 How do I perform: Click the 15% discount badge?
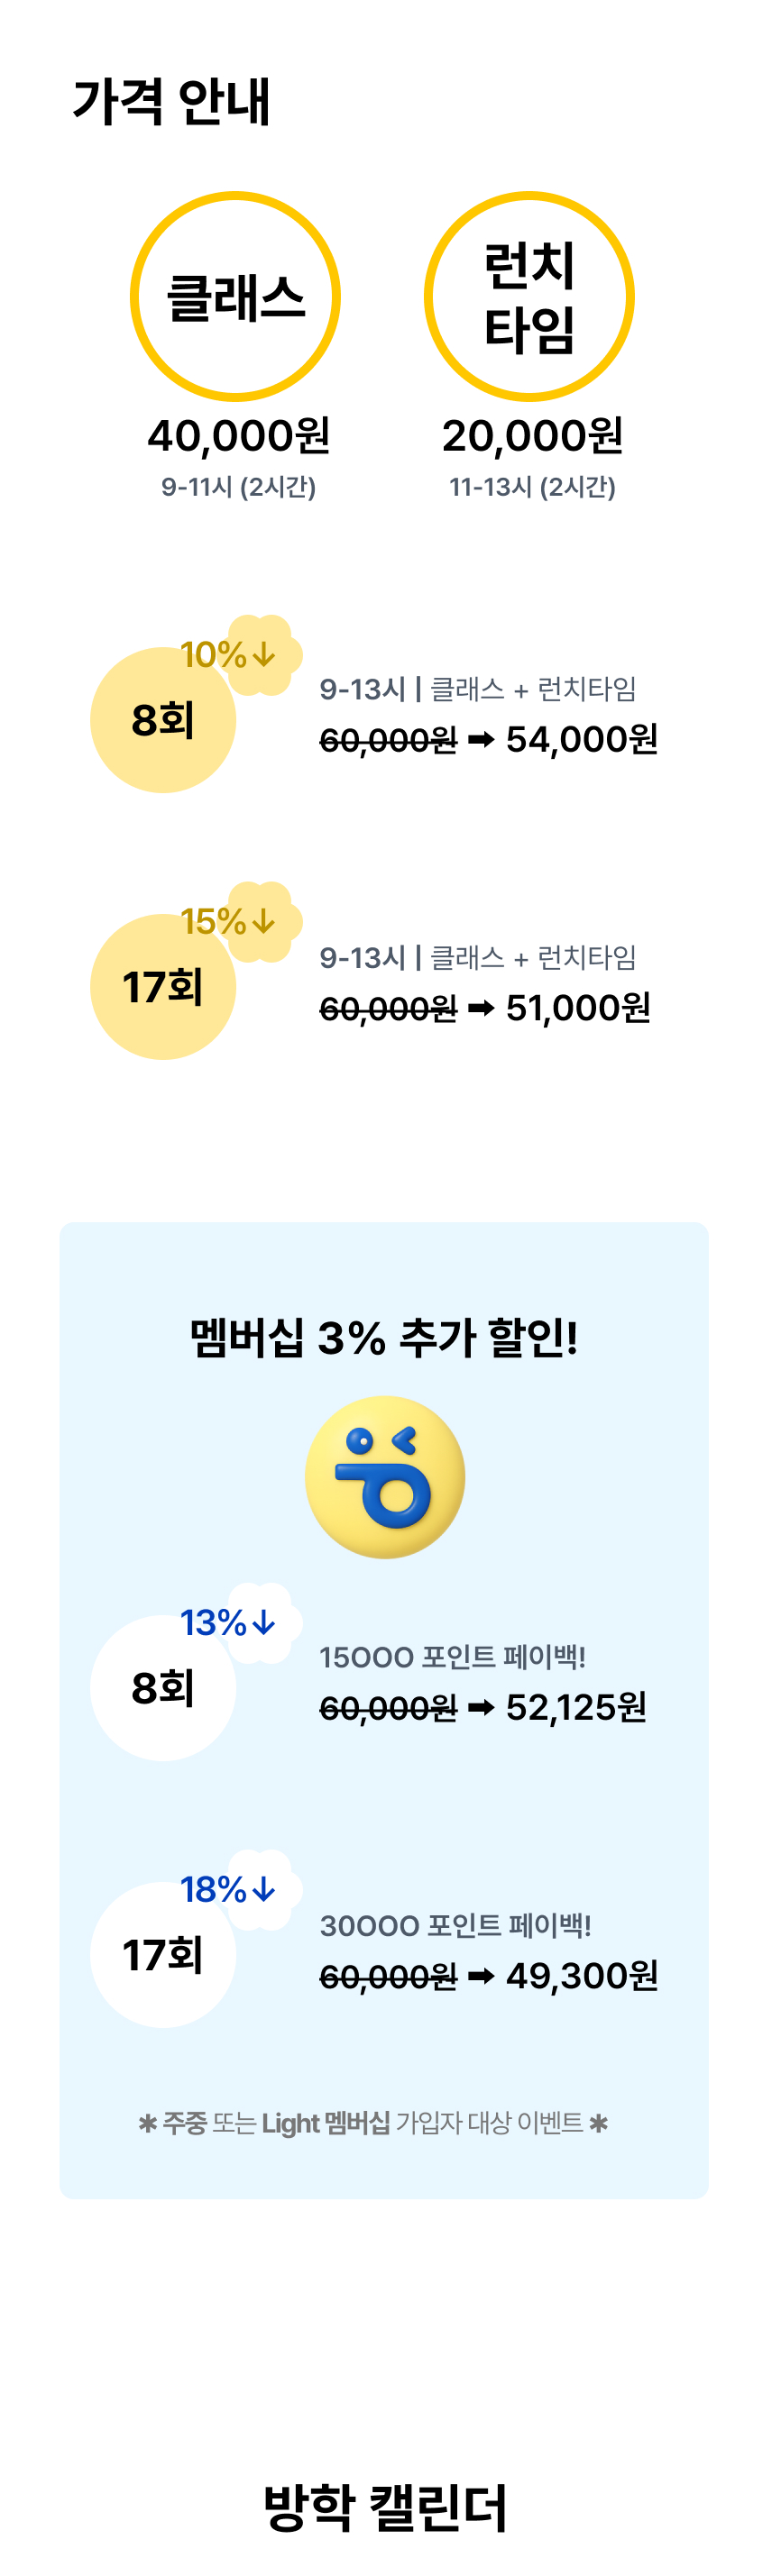click(x=240, y=922)
